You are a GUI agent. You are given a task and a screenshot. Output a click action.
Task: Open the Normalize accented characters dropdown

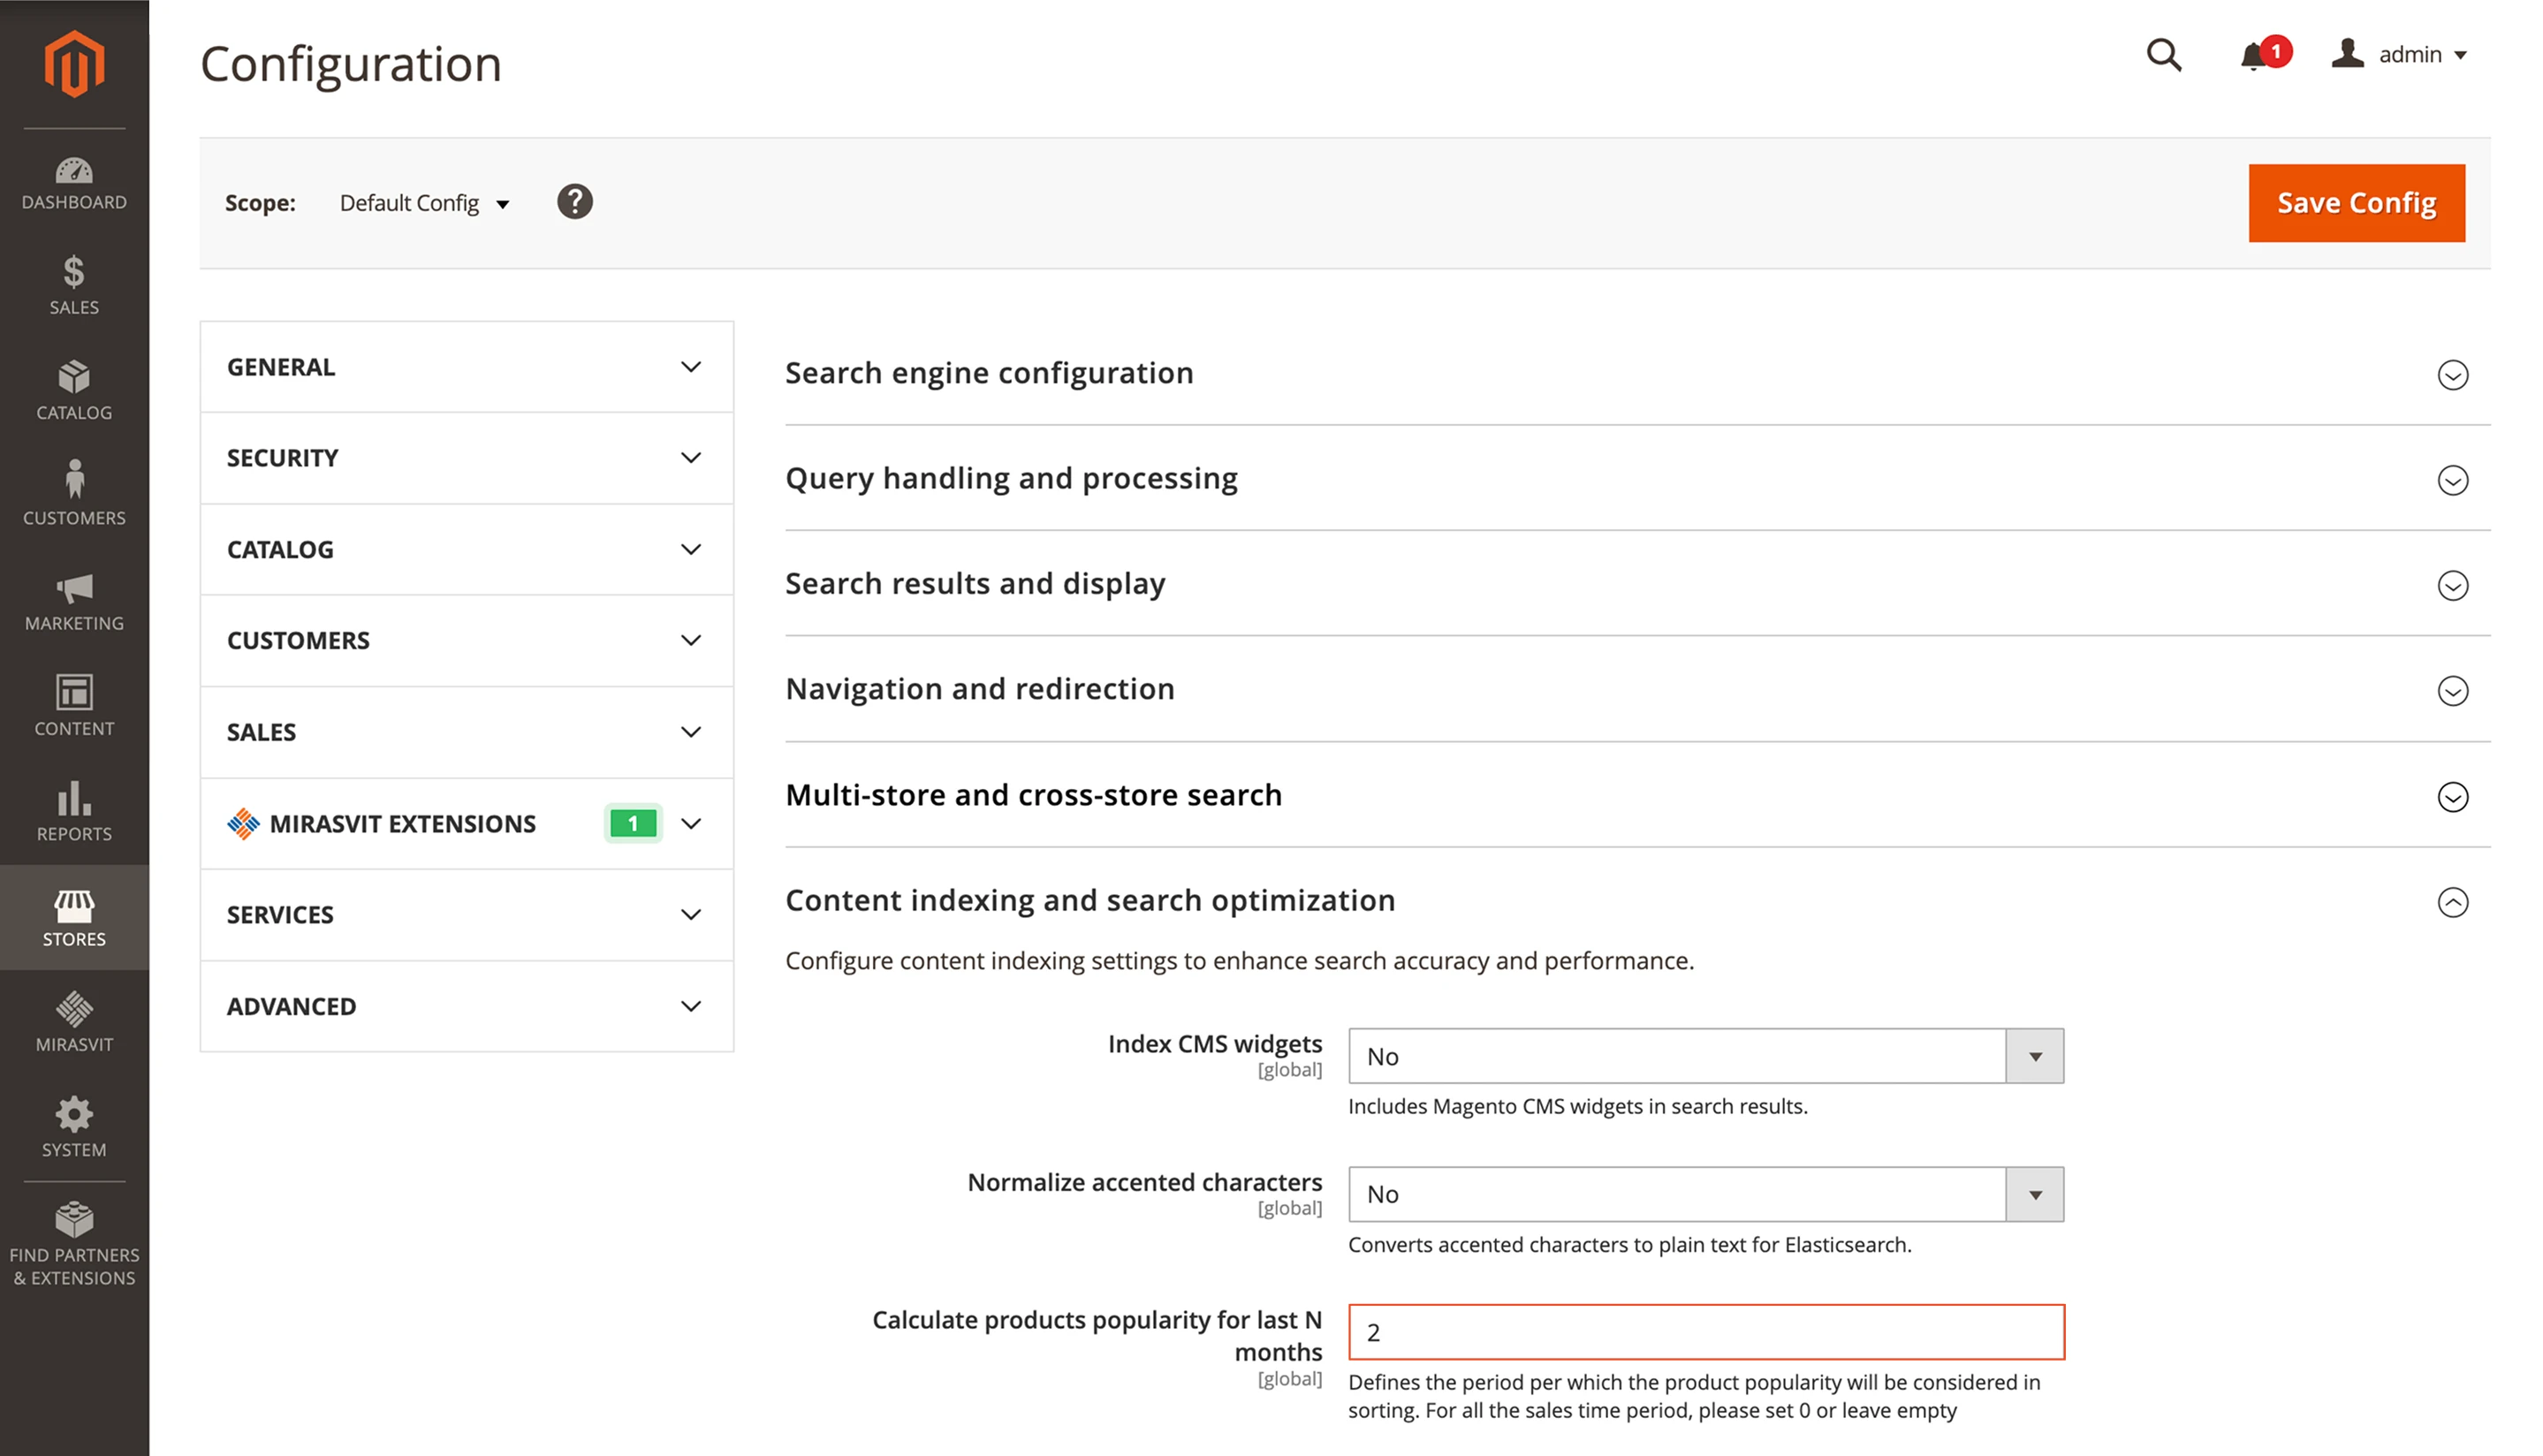(x=1705, y=1193)
